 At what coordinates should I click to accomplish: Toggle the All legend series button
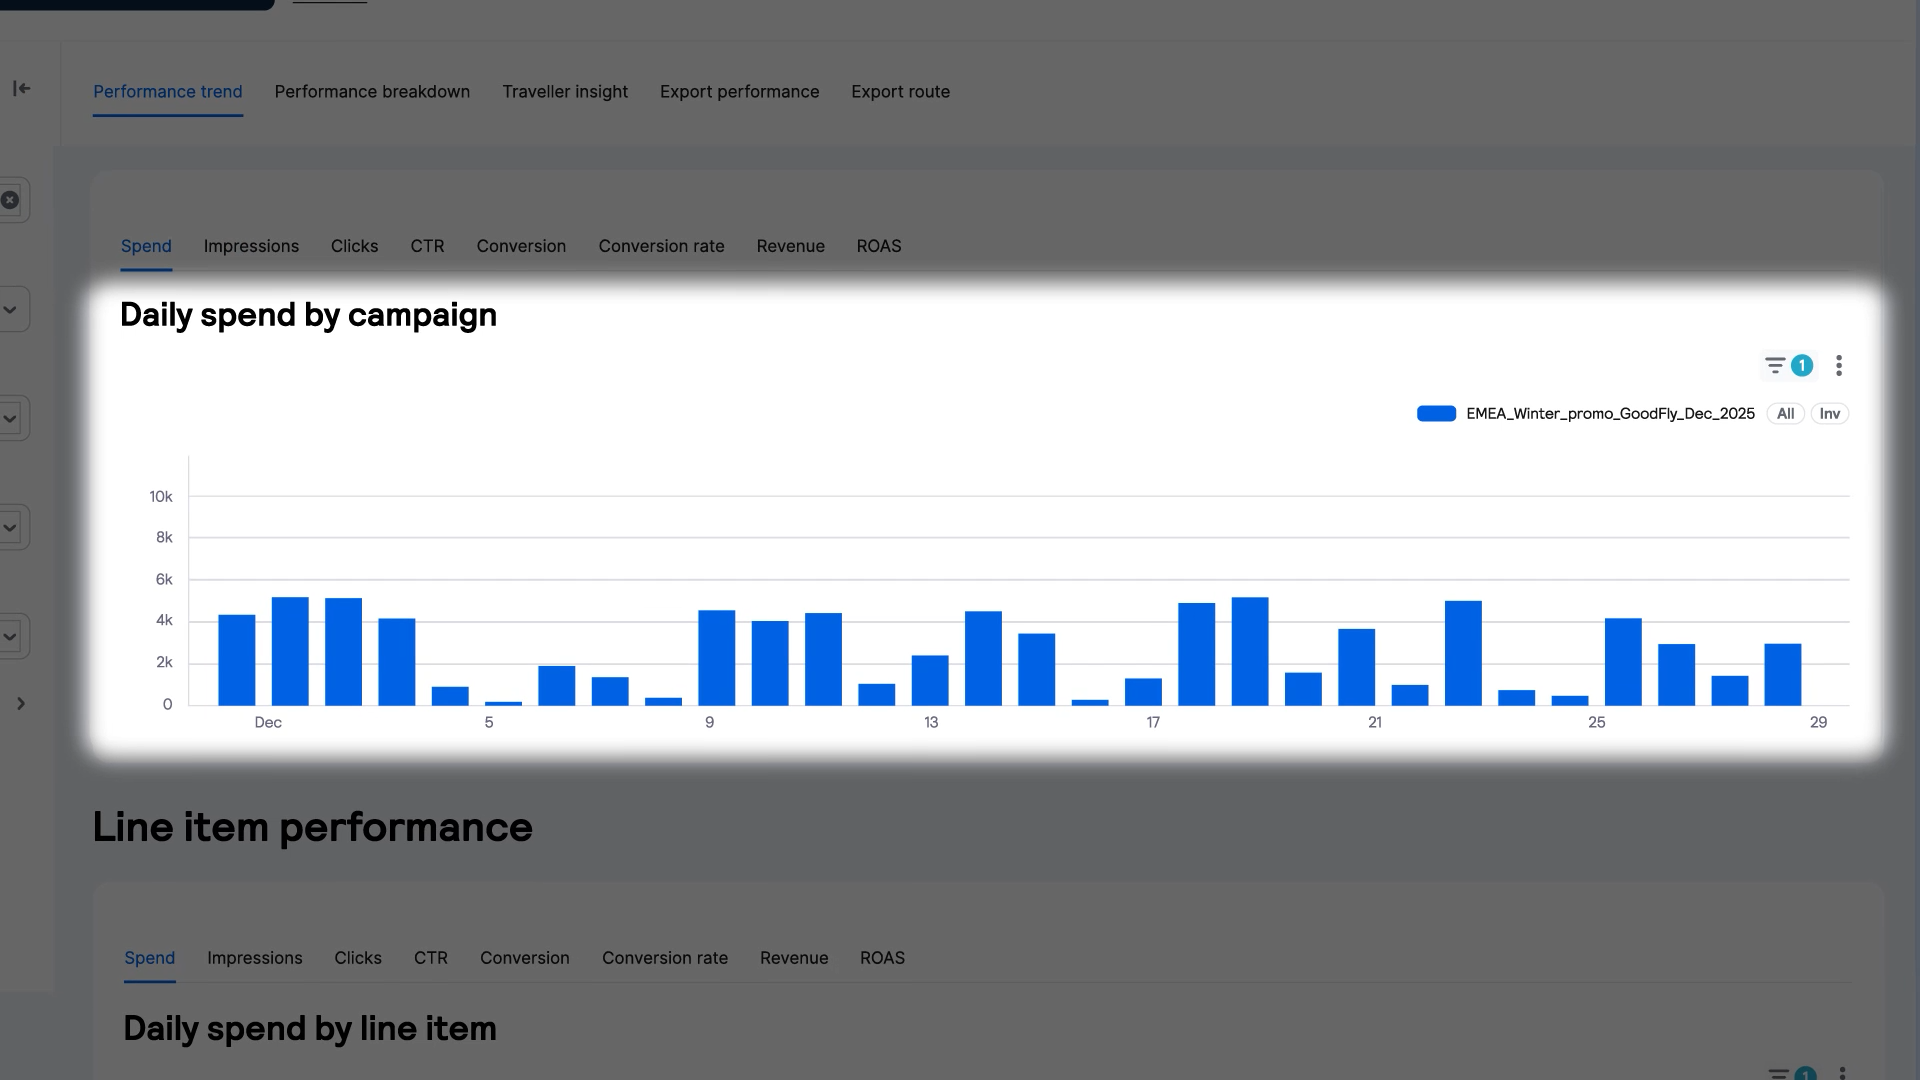tap(1785, 414)
